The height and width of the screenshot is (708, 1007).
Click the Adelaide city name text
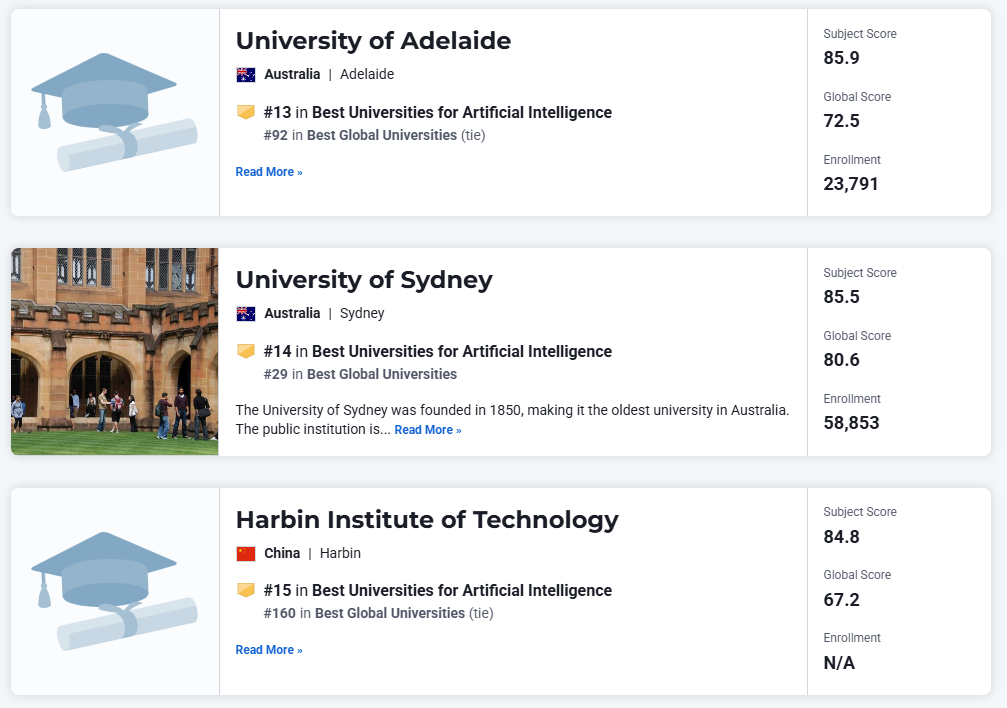pyautogui.click(x=367, y=74)
